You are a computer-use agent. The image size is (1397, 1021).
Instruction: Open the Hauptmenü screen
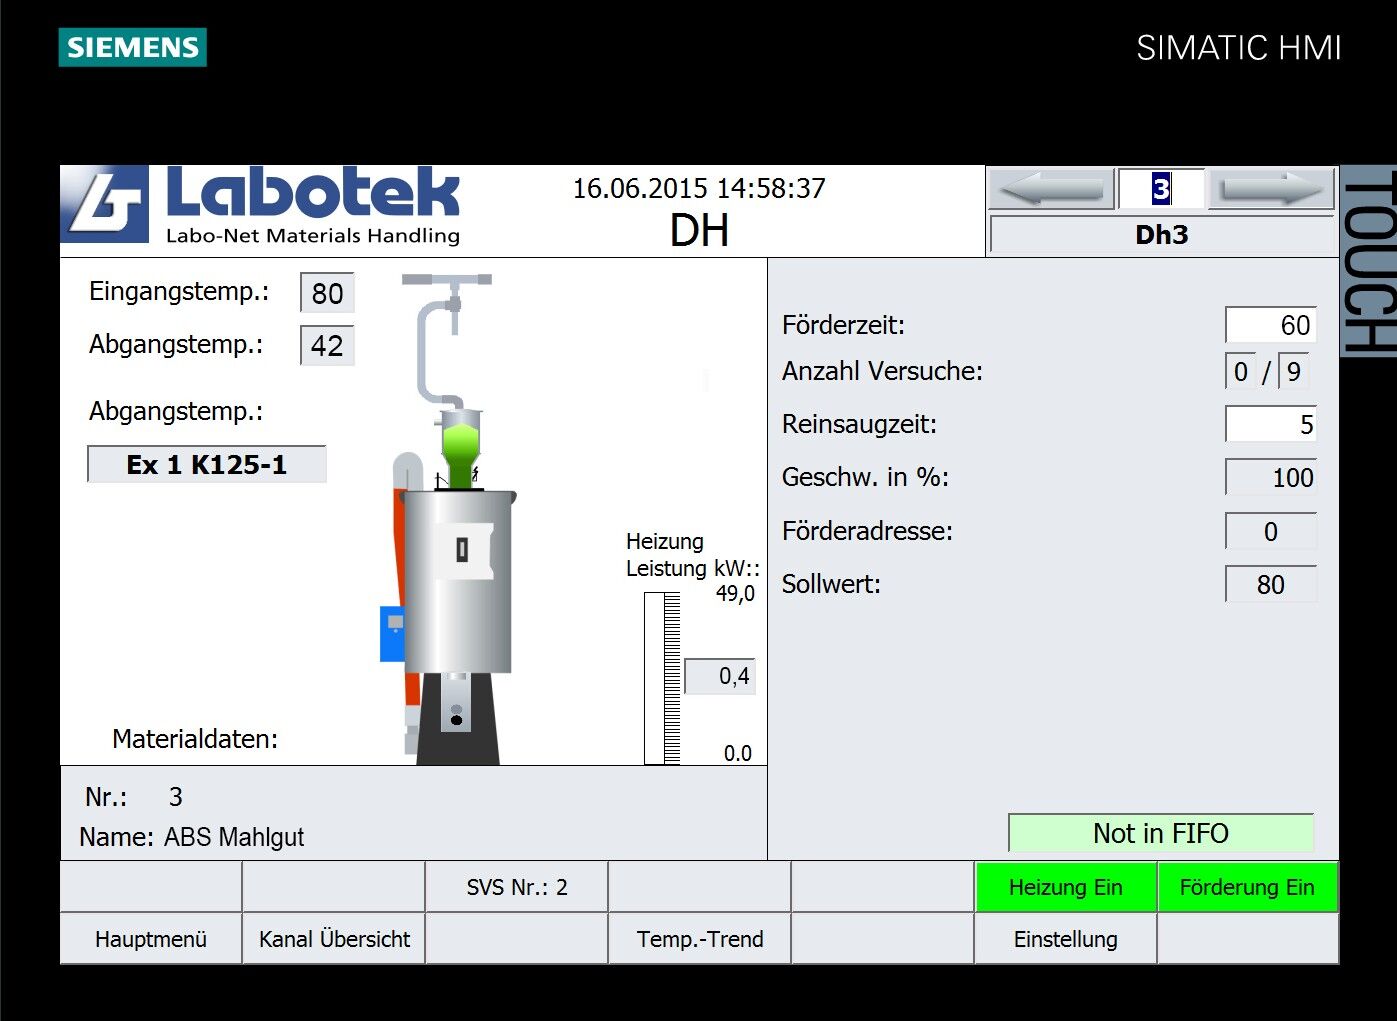(150, 938)
